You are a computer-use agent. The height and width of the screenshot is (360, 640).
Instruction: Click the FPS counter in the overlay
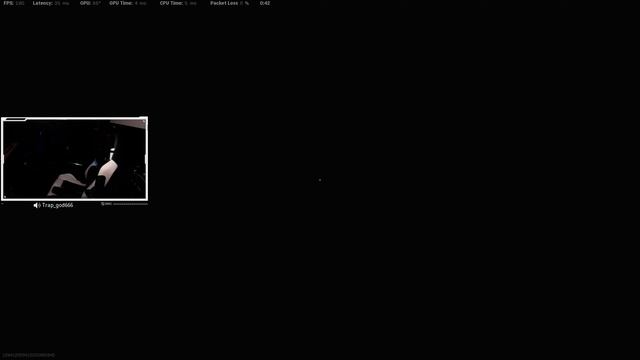tap(14, 3)
